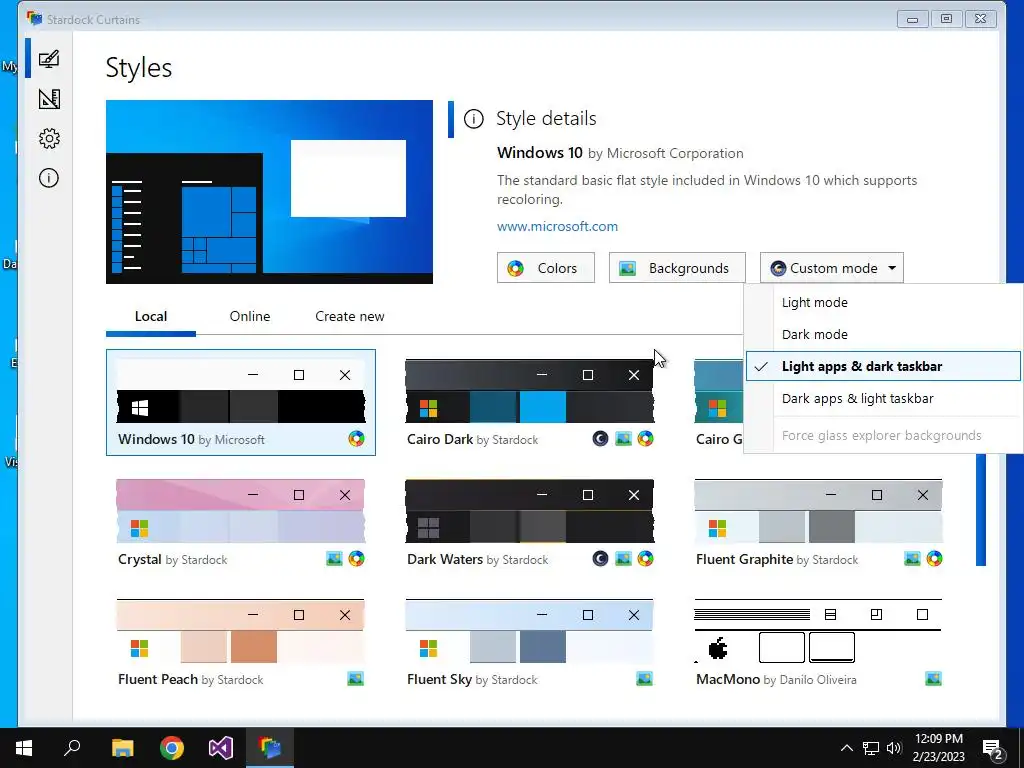Open taskbar search magnifier

[72, 748]
